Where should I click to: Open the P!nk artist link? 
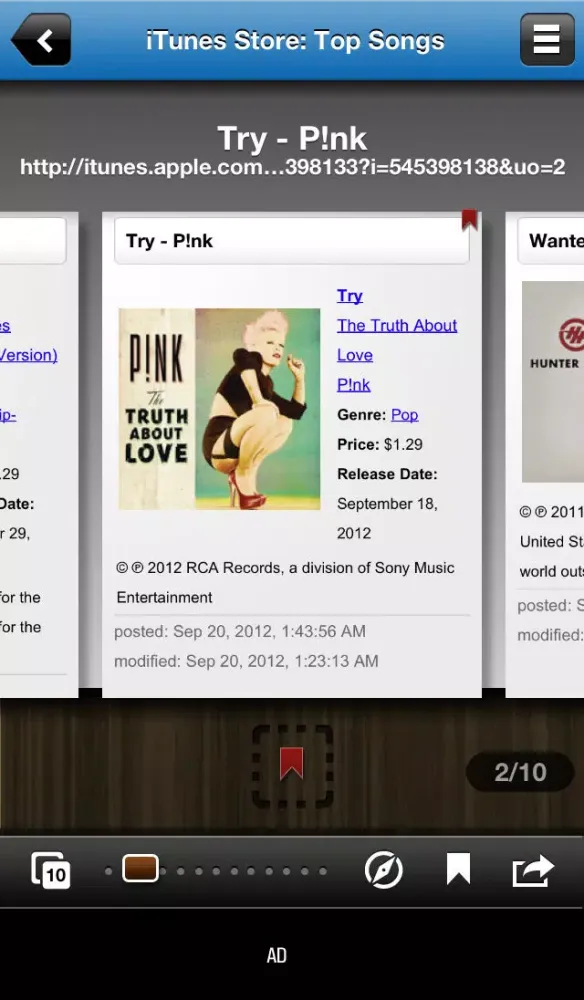(x=354, y=385)
